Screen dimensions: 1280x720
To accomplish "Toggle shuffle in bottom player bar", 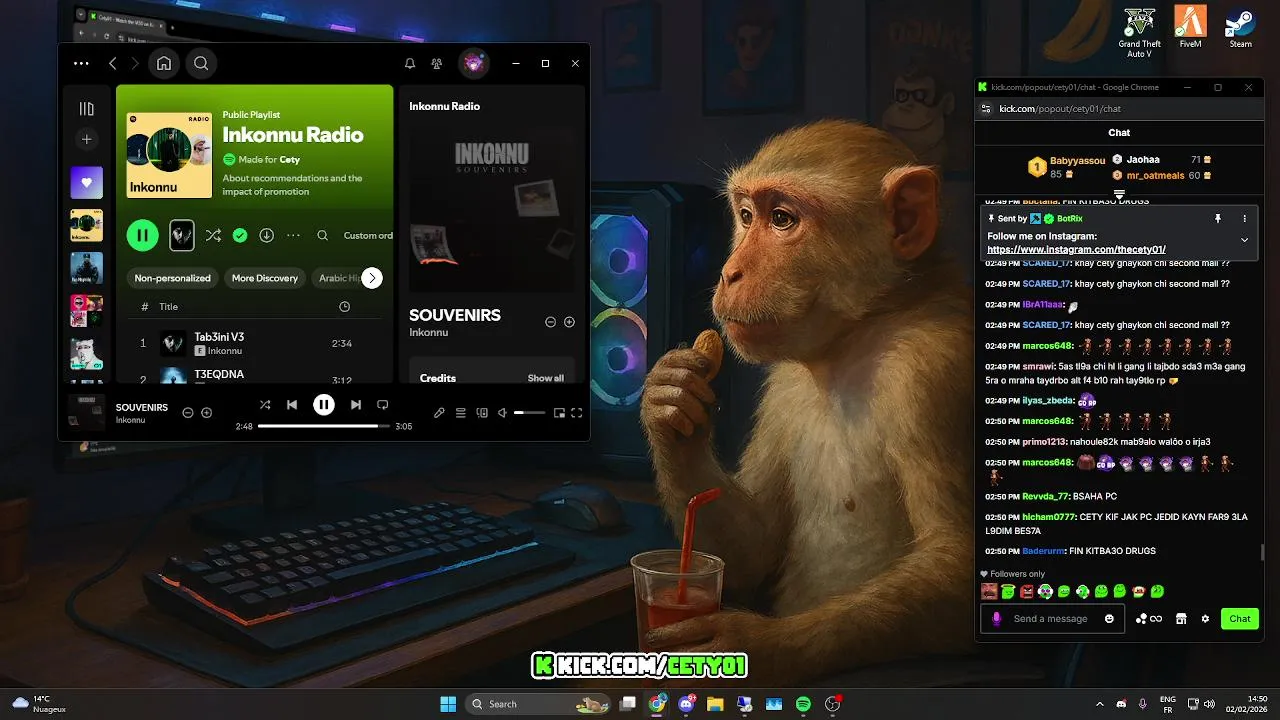I will (265, 405).
